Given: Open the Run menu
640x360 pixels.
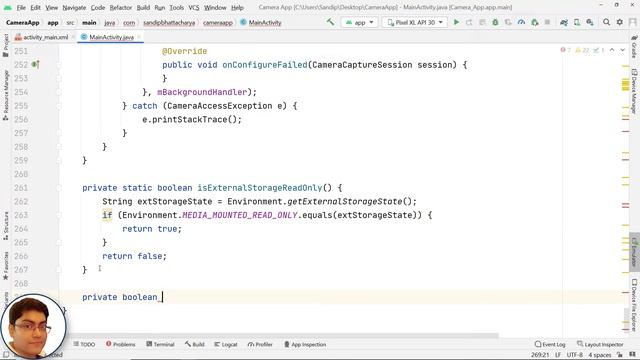Looking at the screenshot, I should pyautogui.click(x=160, y=7).
